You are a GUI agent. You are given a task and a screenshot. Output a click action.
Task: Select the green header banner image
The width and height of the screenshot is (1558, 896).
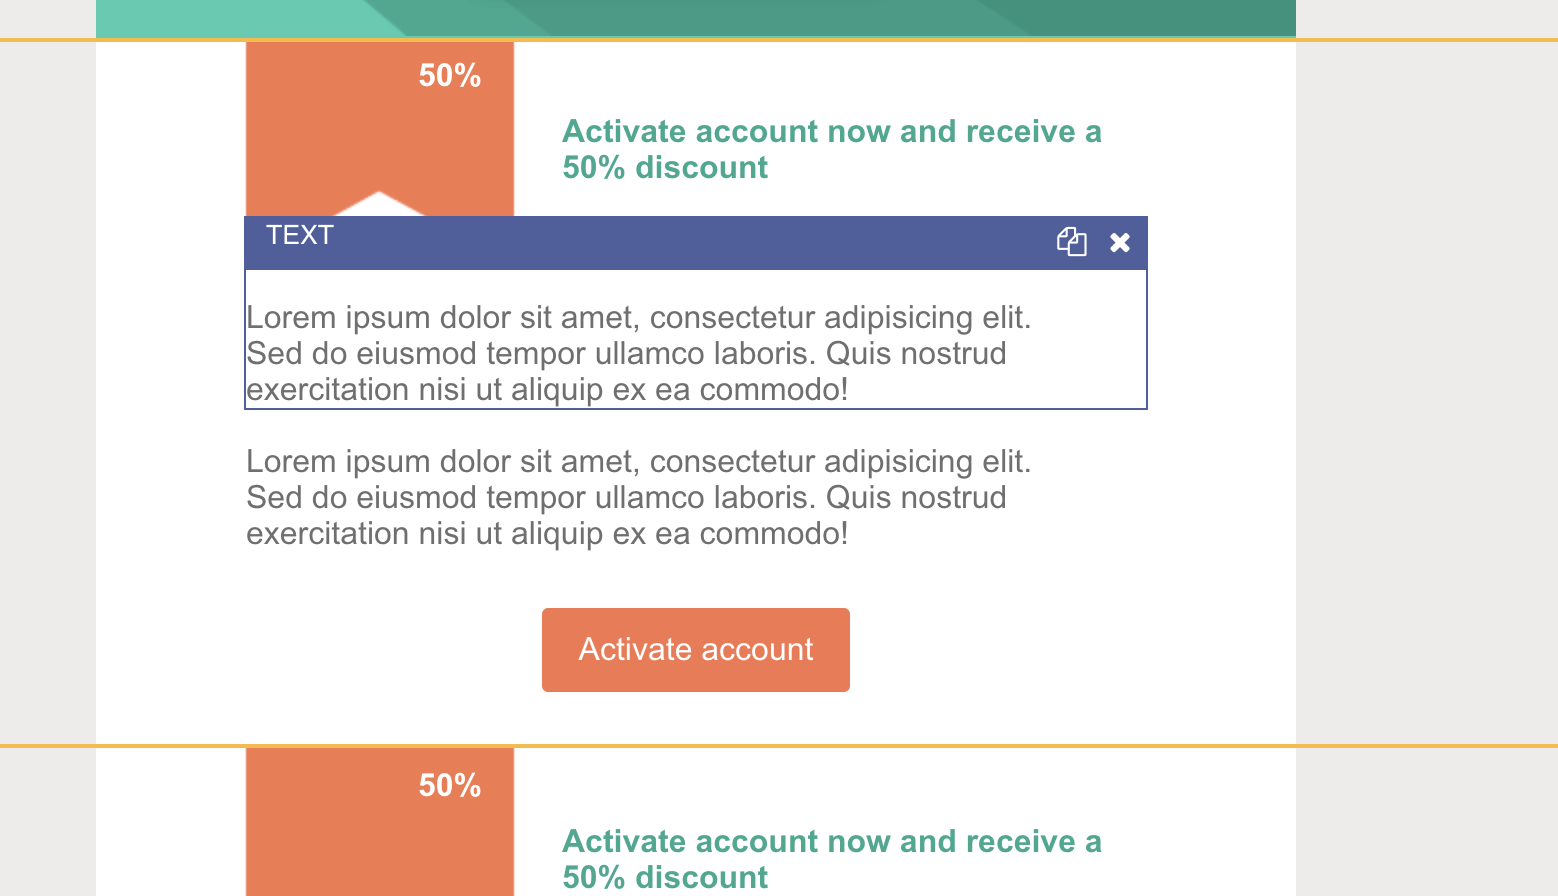tap(696, 18)
